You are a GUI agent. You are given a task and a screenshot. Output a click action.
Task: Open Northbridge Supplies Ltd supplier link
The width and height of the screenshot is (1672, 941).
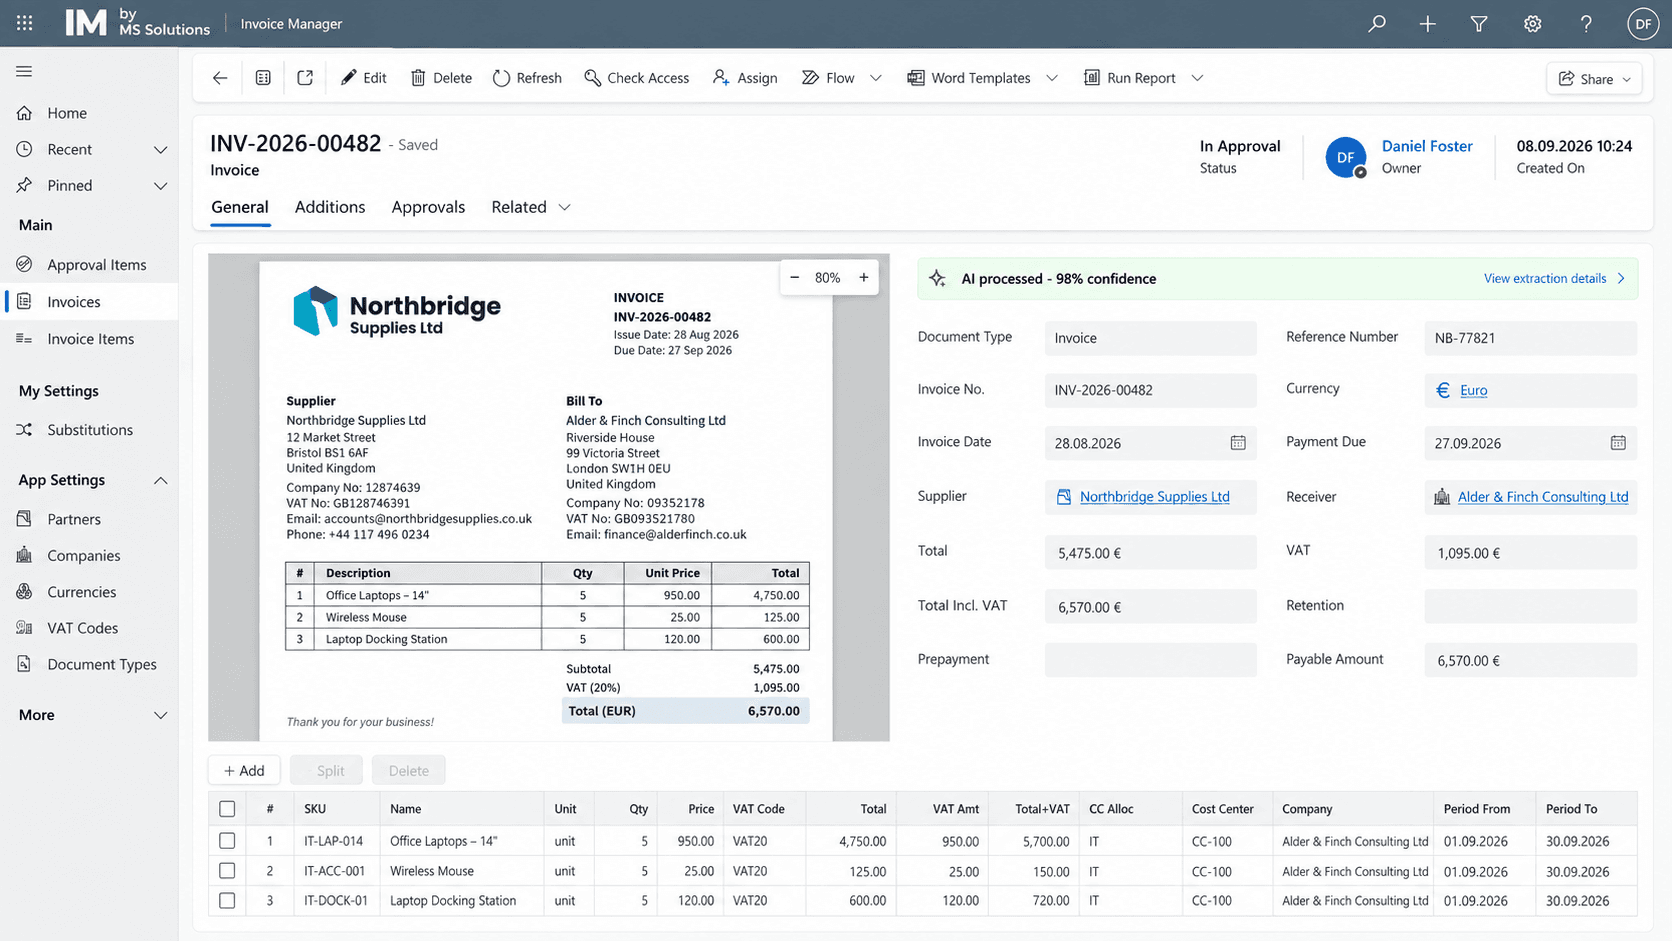tap(1154, 496)
